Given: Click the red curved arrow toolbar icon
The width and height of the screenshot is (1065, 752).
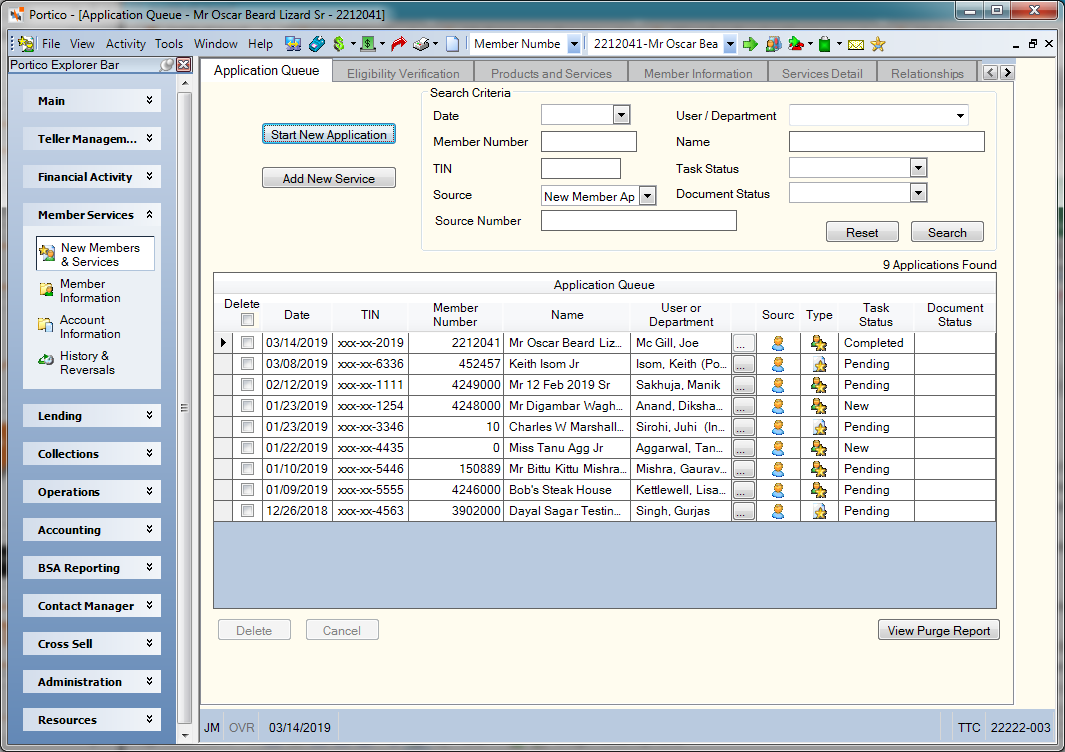Looking at the screenshot, I should 399,44.
